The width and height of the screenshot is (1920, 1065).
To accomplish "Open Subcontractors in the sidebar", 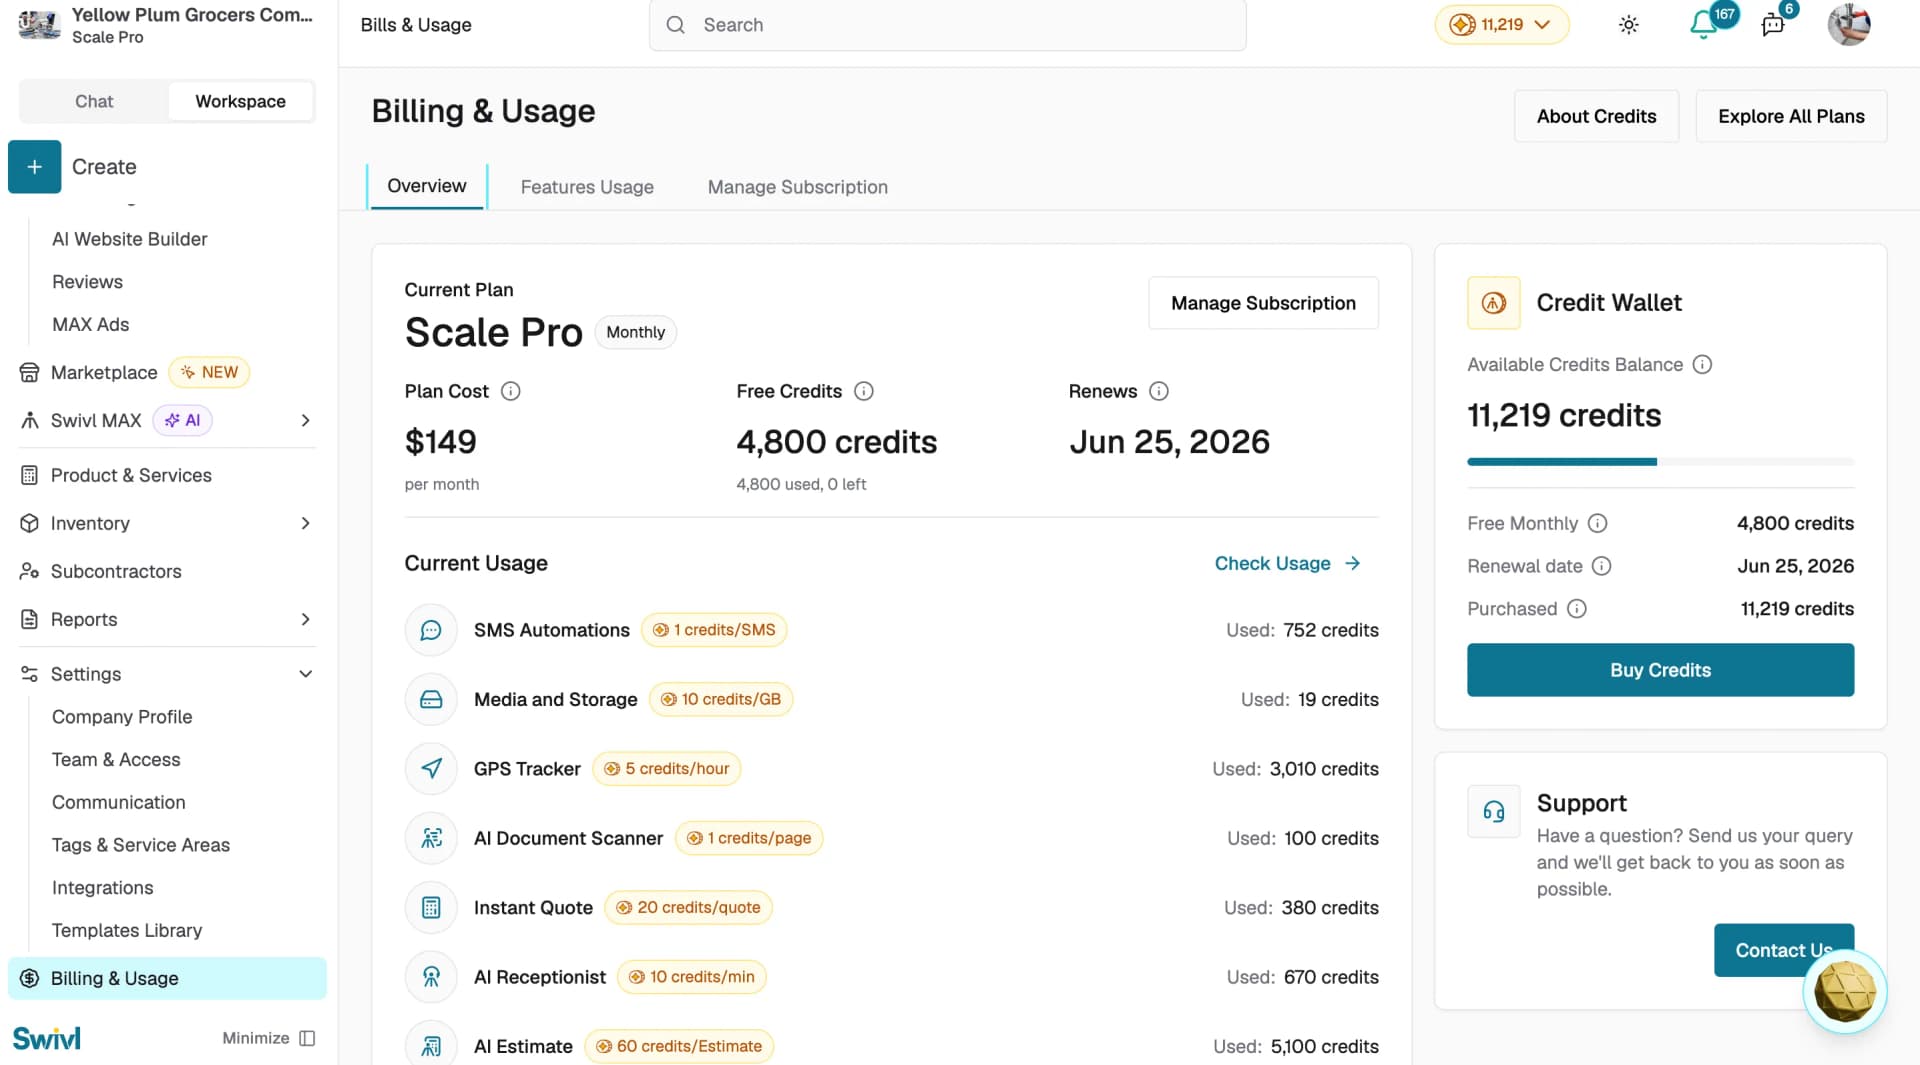I will 116,571.
